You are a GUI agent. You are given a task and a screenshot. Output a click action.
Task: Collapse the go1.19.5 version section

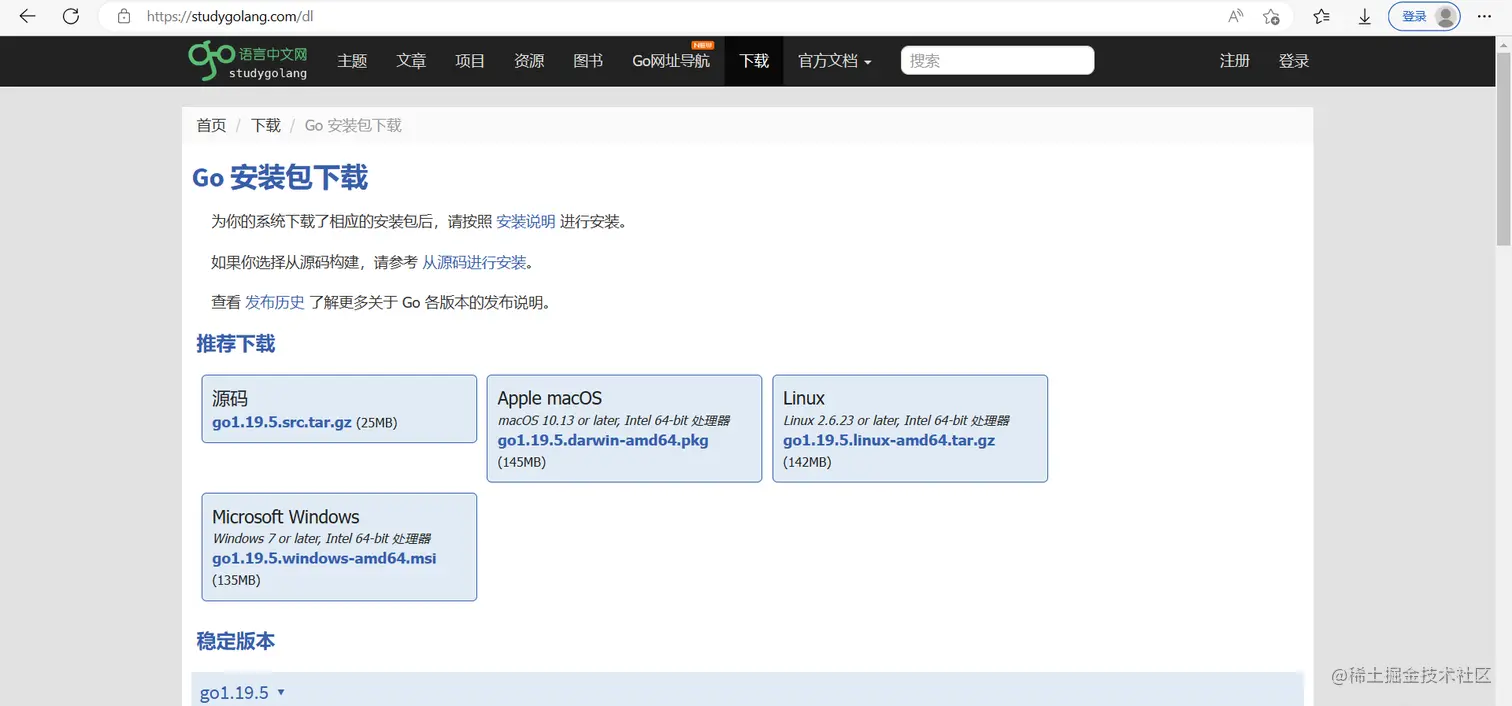click(242, 693)
